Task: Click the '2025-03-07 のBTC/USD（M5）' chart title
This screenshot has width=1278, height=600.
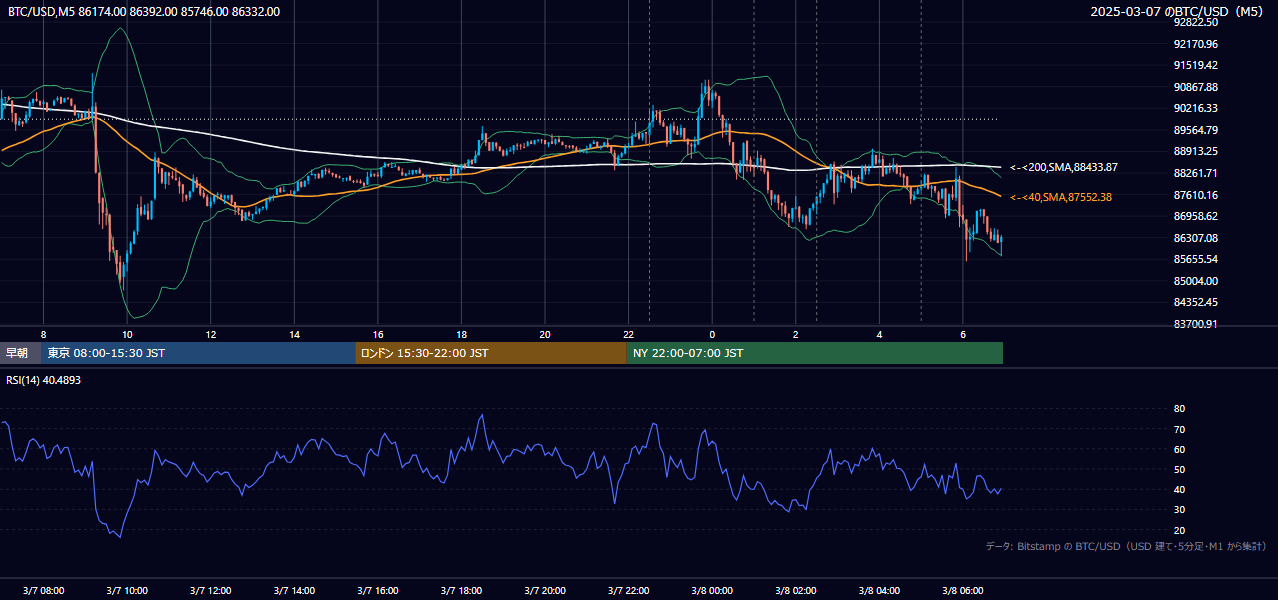Action: [x=1178, y=12]
